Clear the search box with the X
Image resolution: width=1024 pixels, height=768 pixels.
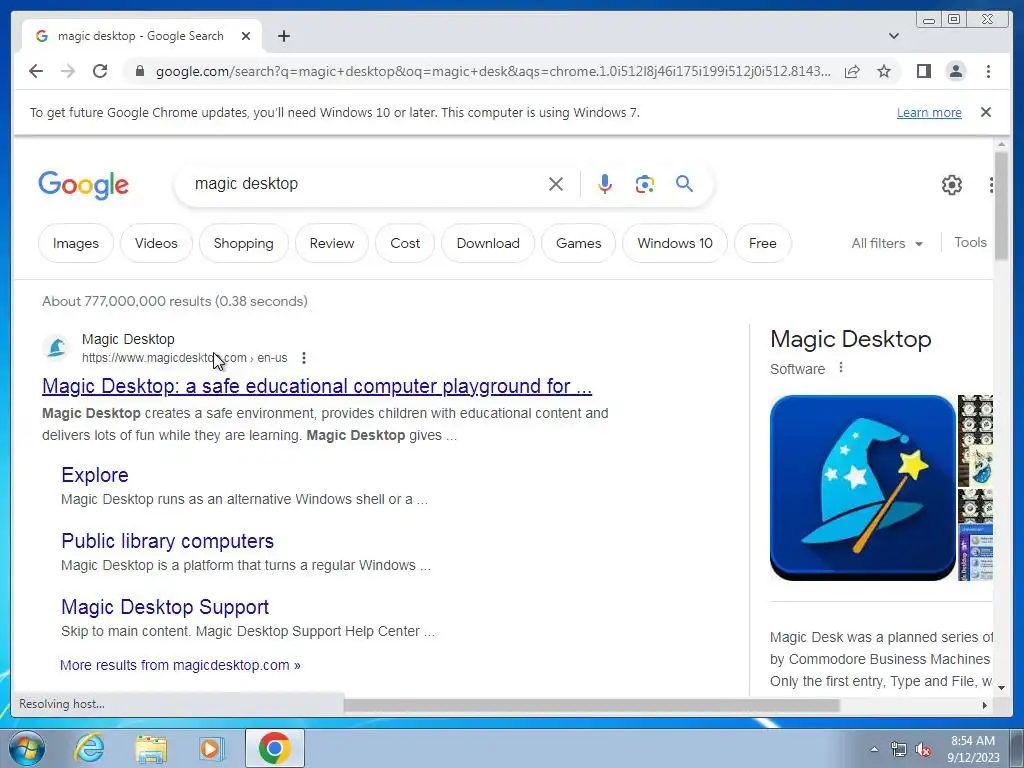point(556,184)
